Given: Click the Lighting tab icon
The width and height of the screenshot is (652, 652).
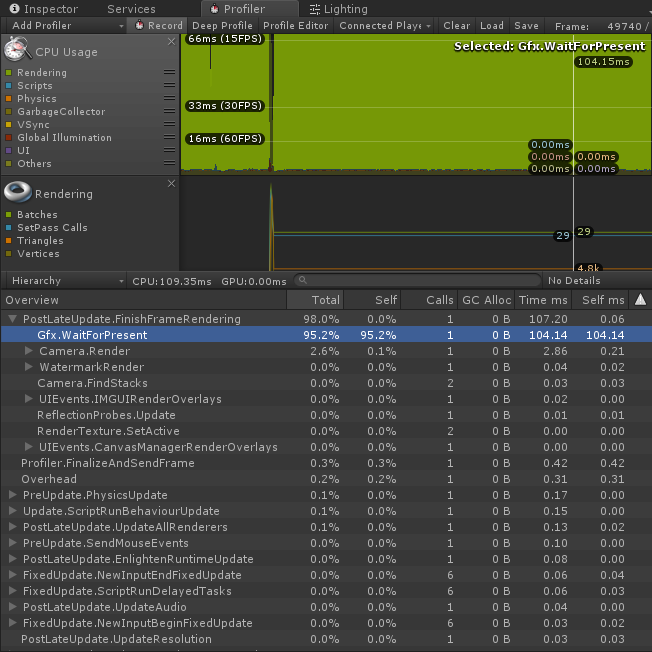Looking at the screenshot, I should click(315, 9).
